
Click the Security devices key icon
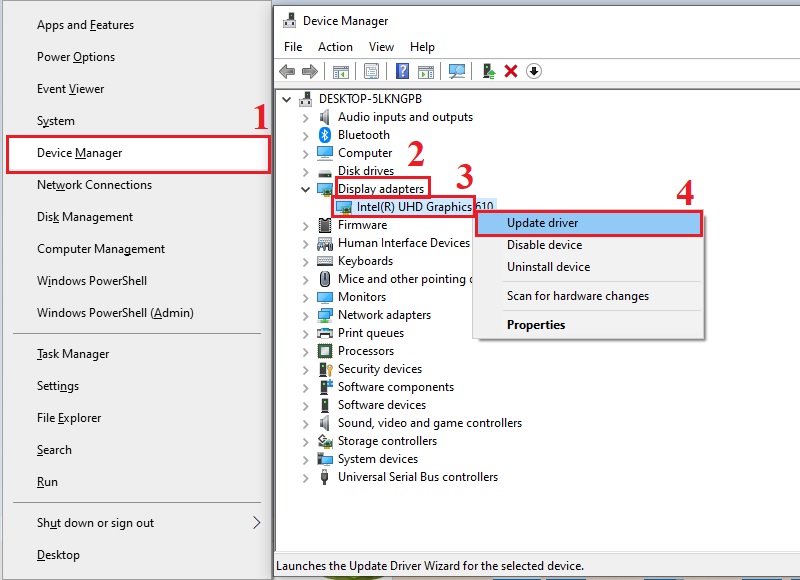pyautogui.click(x=325, y=369)
